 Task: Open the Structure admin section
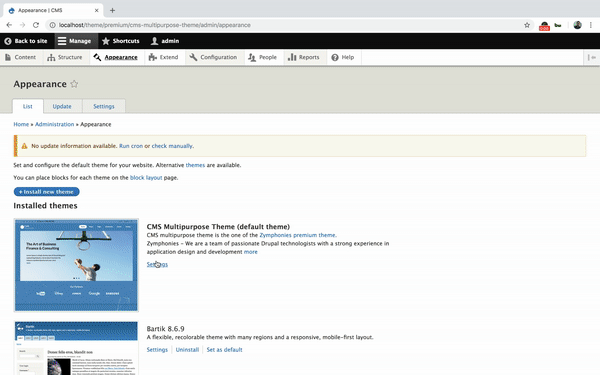pos(65,57)
